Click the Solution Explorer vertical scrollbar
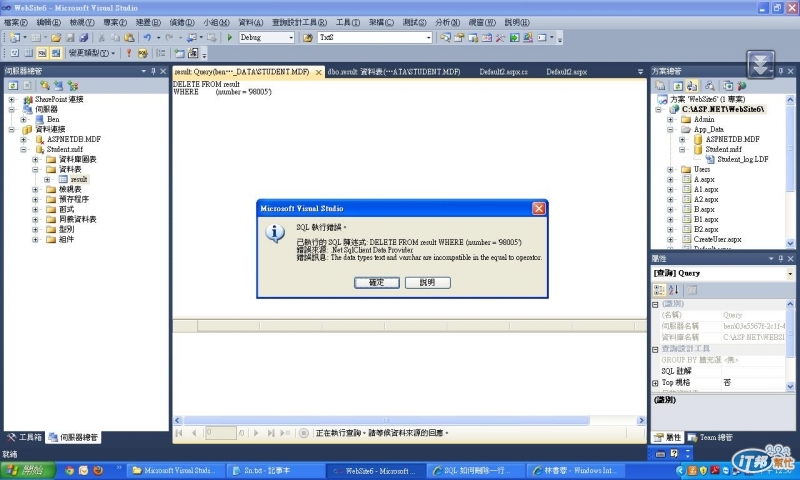The width and height of the screenshot is (800, 480). click(x=790, y=147)
